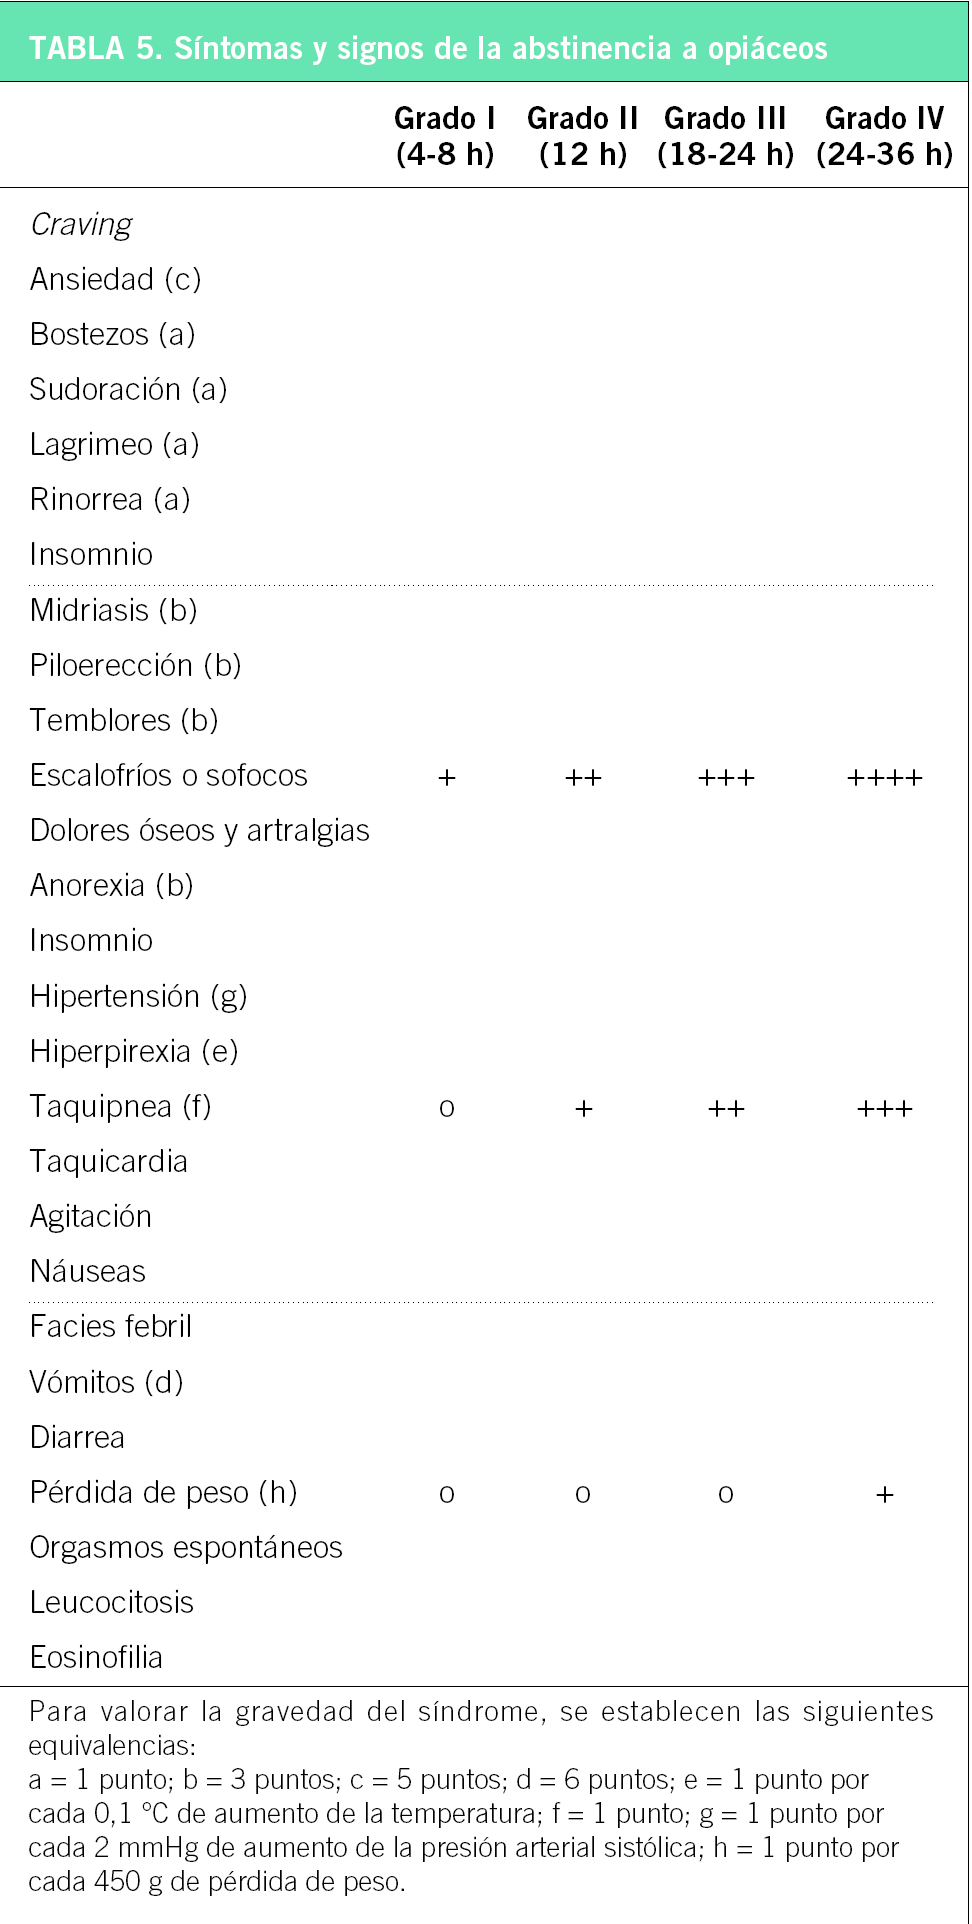Click the Craving row label
Viewport: 972px width, 1924px height.
81,225
